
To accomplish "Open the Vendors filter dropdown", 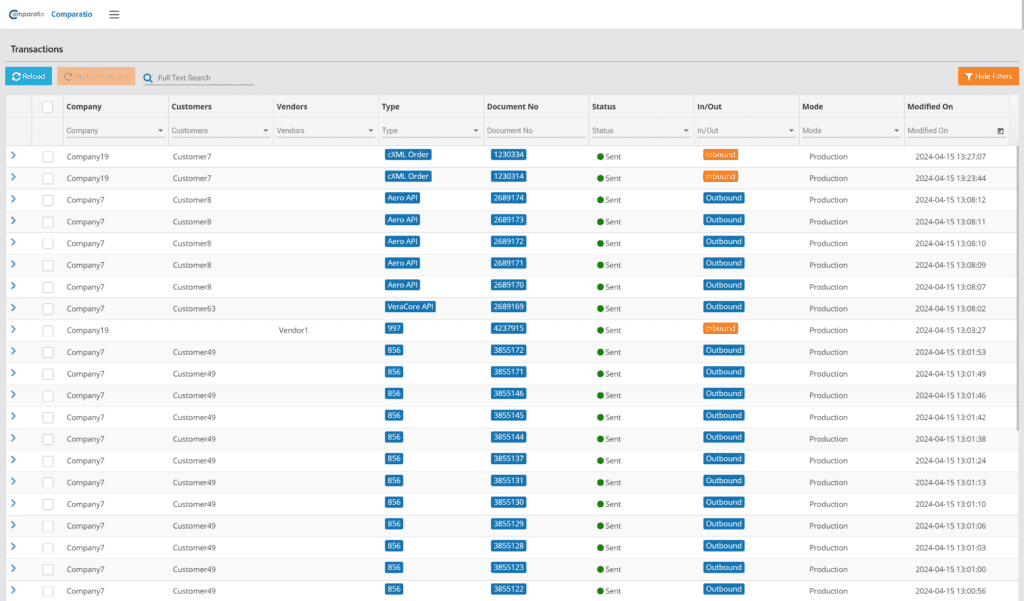I will pyautogui.click(x=370, y=131).
